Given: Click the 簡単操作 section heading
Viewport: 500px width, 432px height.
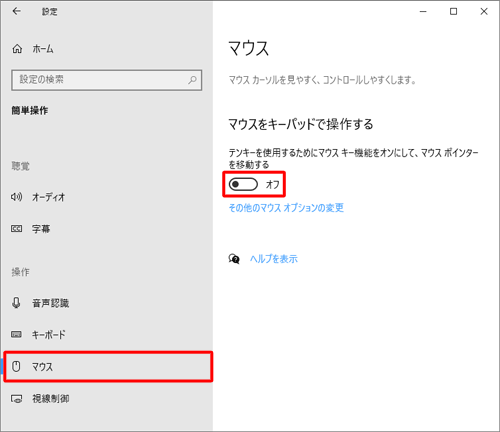Looking at the screenshot, I should pos(30,110).
